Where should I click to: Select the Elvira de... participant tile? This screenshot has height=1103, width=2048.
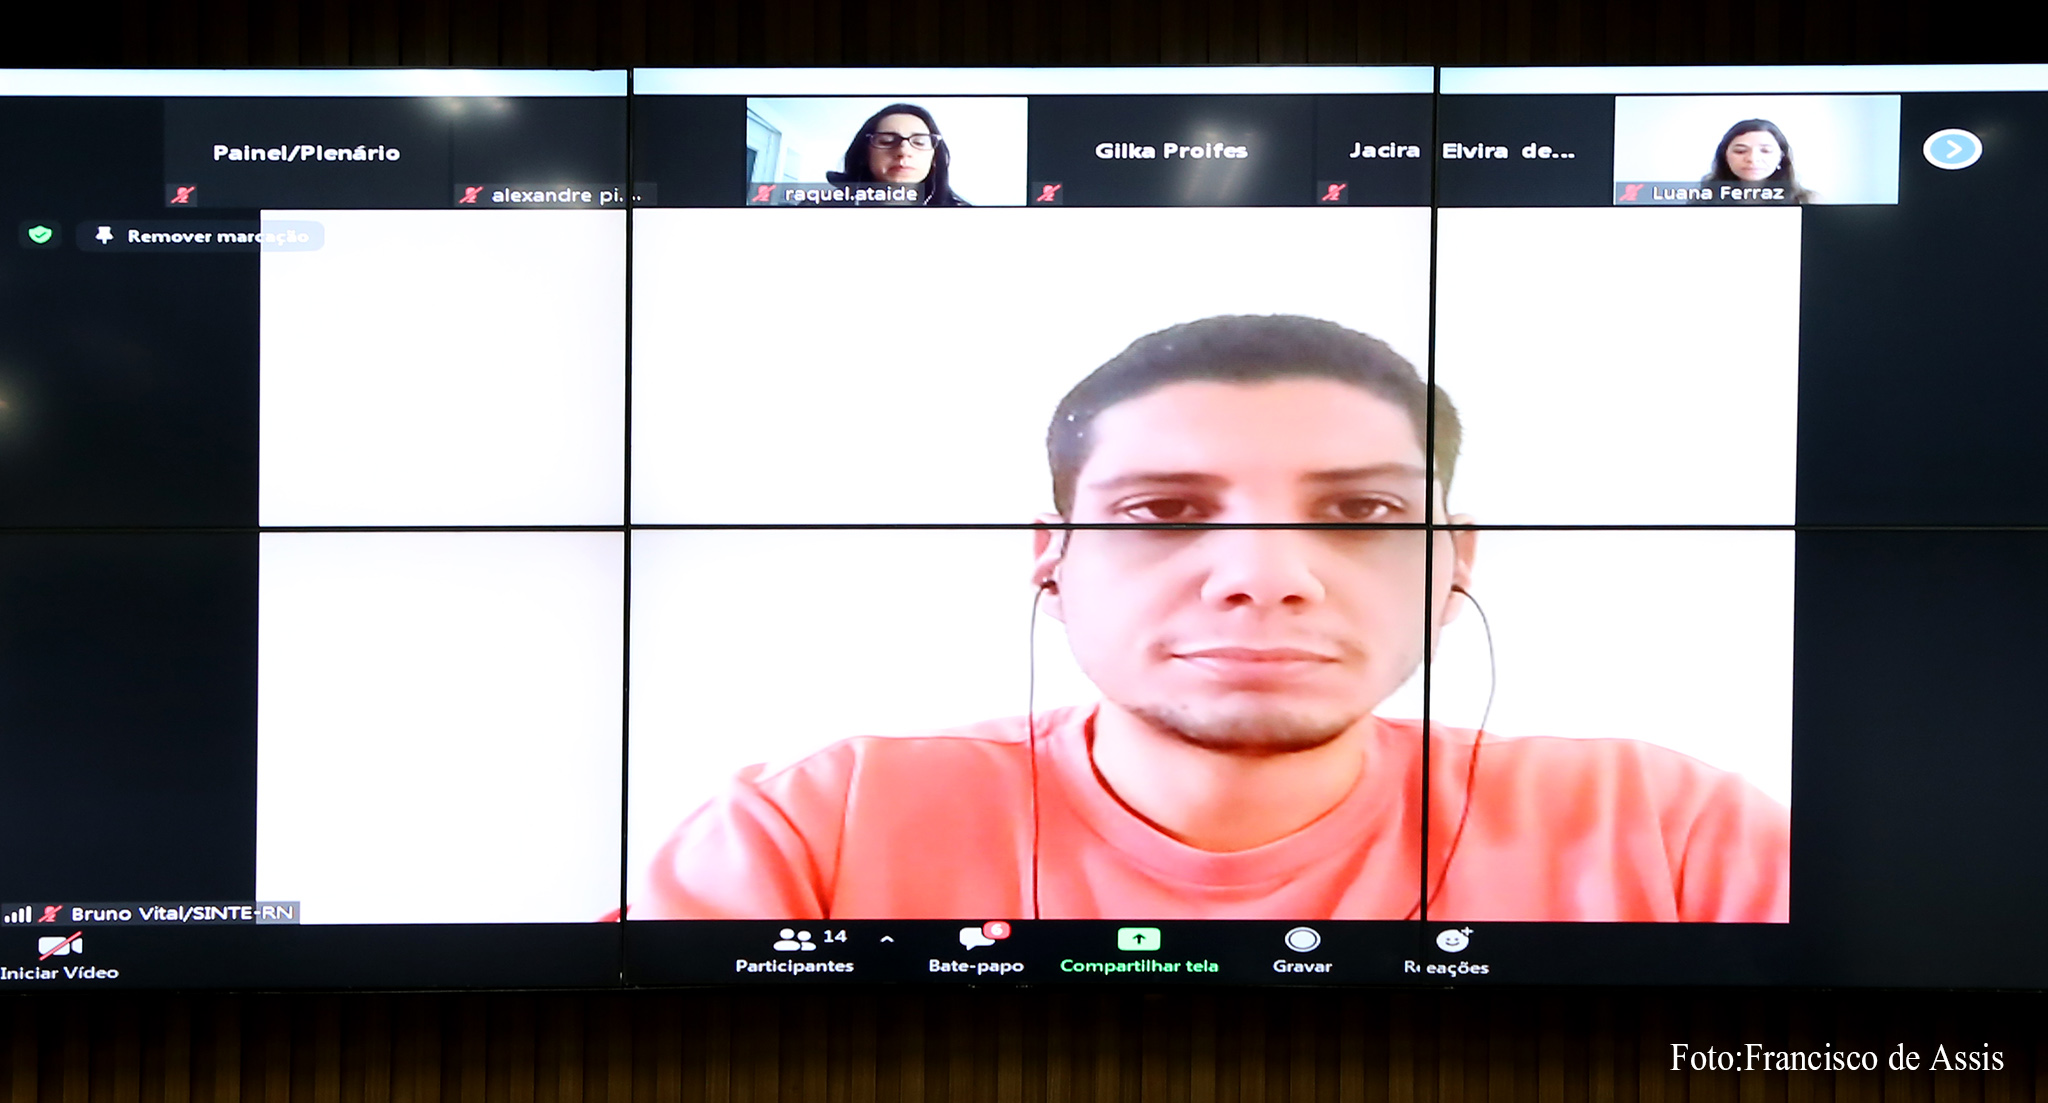coord(1510,151)
